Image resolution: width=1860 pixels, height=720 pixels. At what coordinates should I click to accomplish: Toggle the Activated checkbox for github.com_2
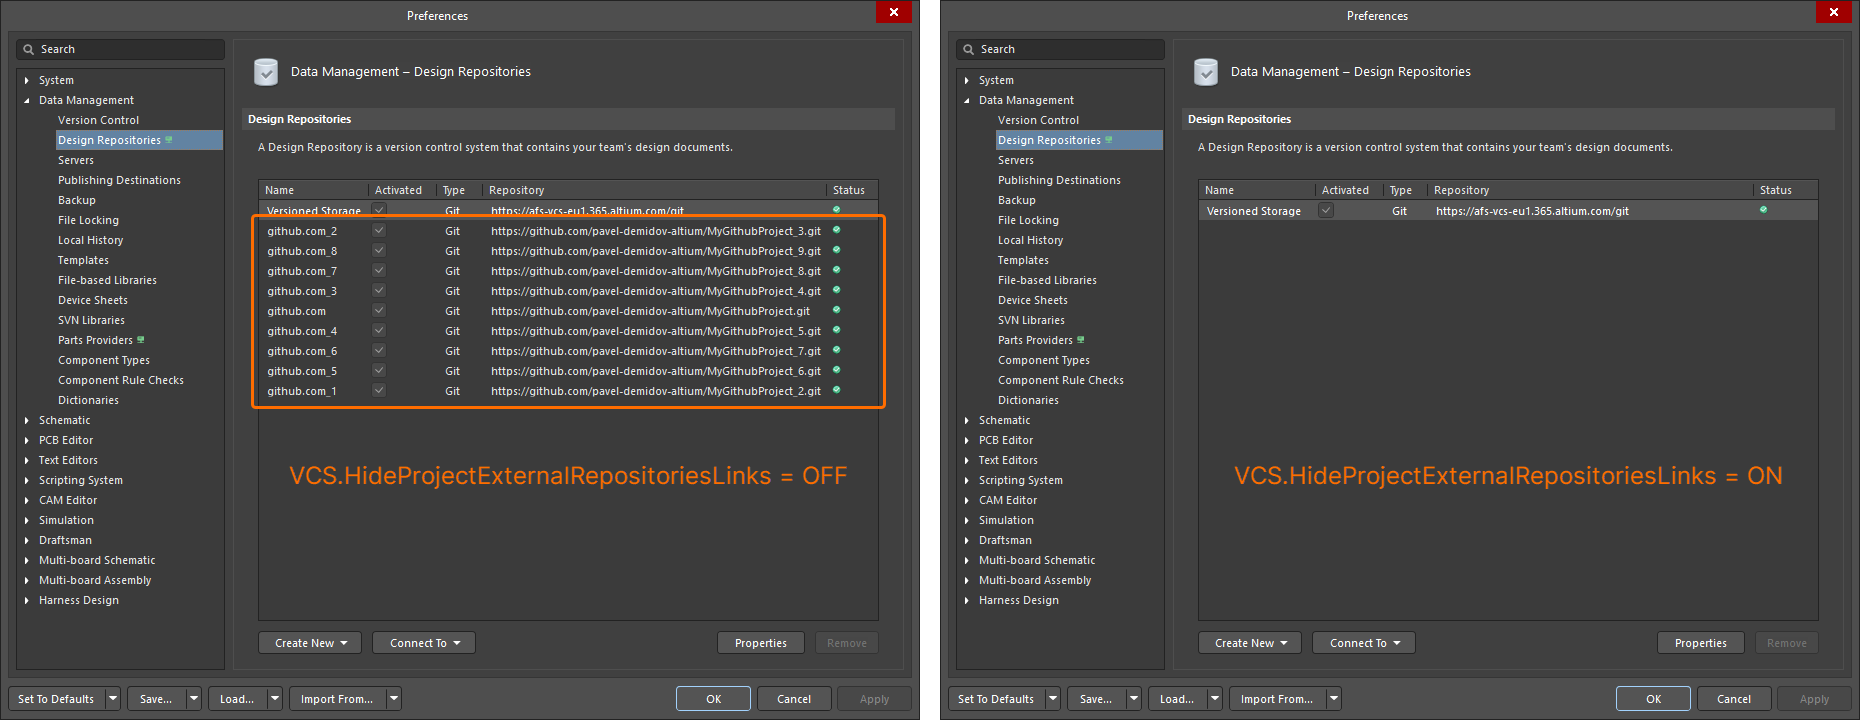[379, 231]
